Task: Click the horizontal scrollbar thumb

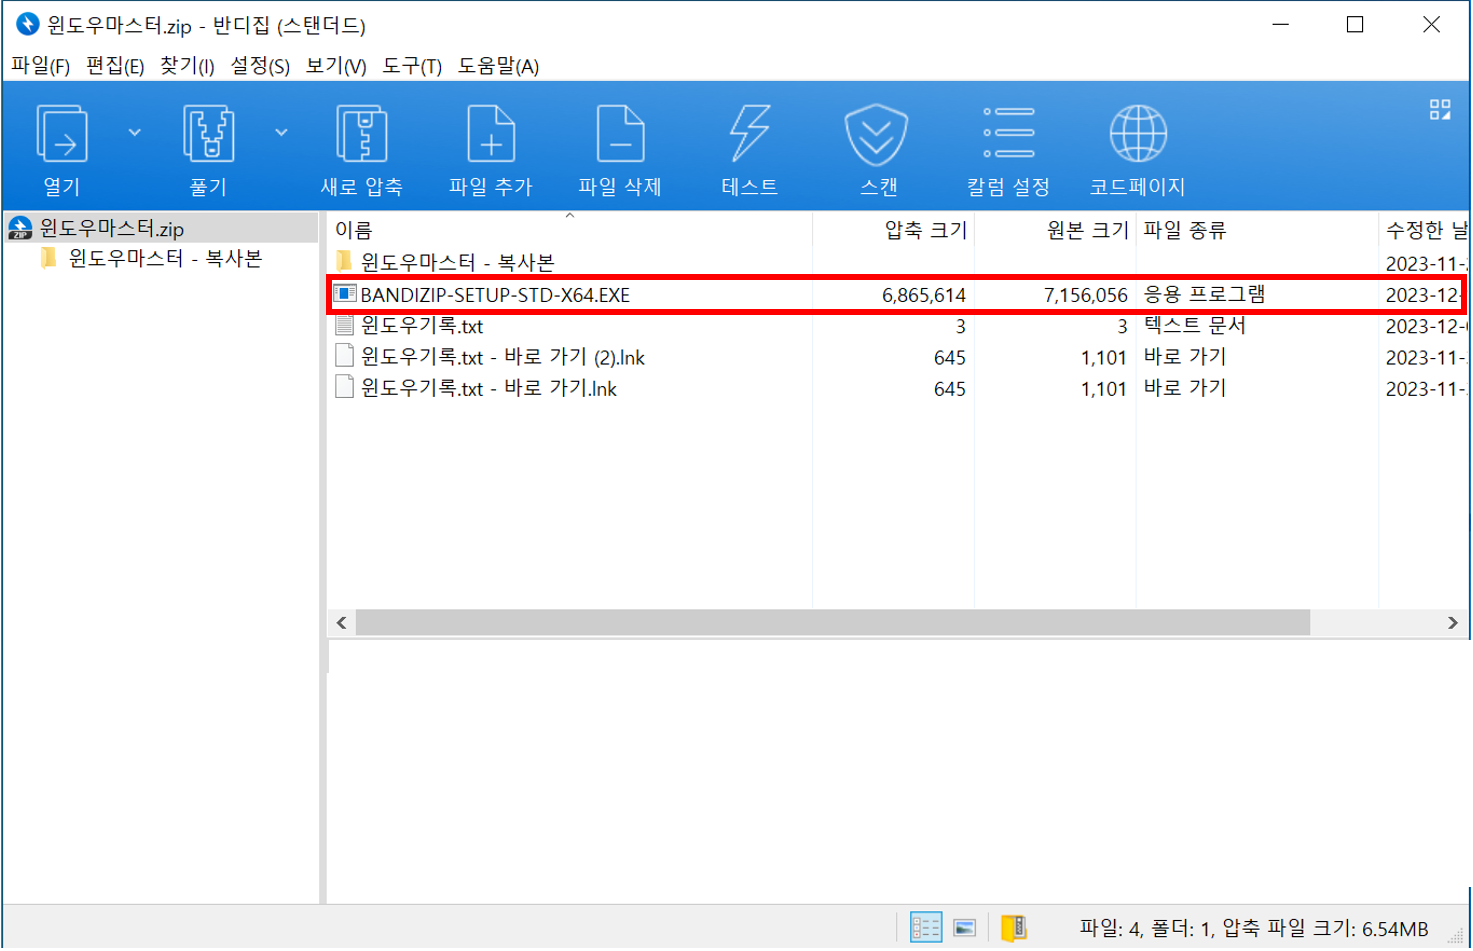Action: [x=833, y=623]
